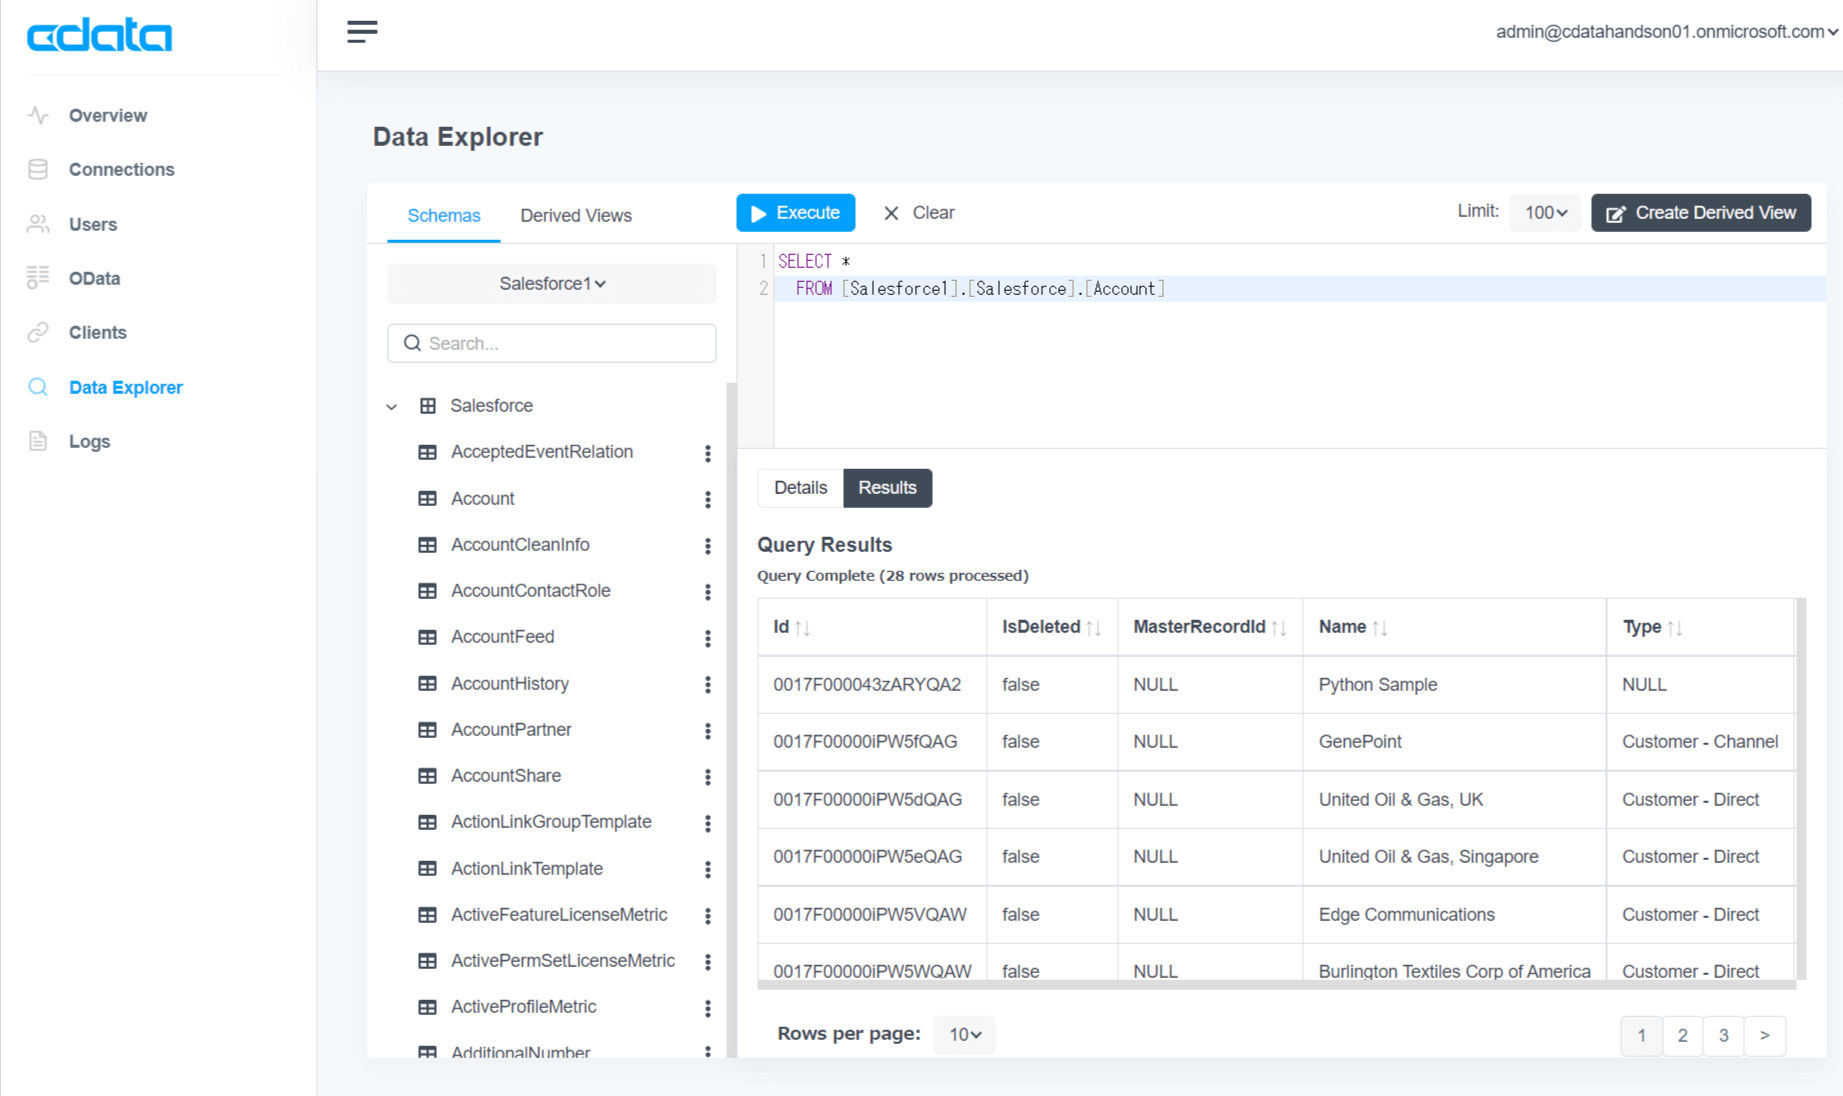Image resolution: width=1843 pixels, height=1096 pixels.
Task: Switch to the Derived Views tab
Action: [x=575, y=216]
